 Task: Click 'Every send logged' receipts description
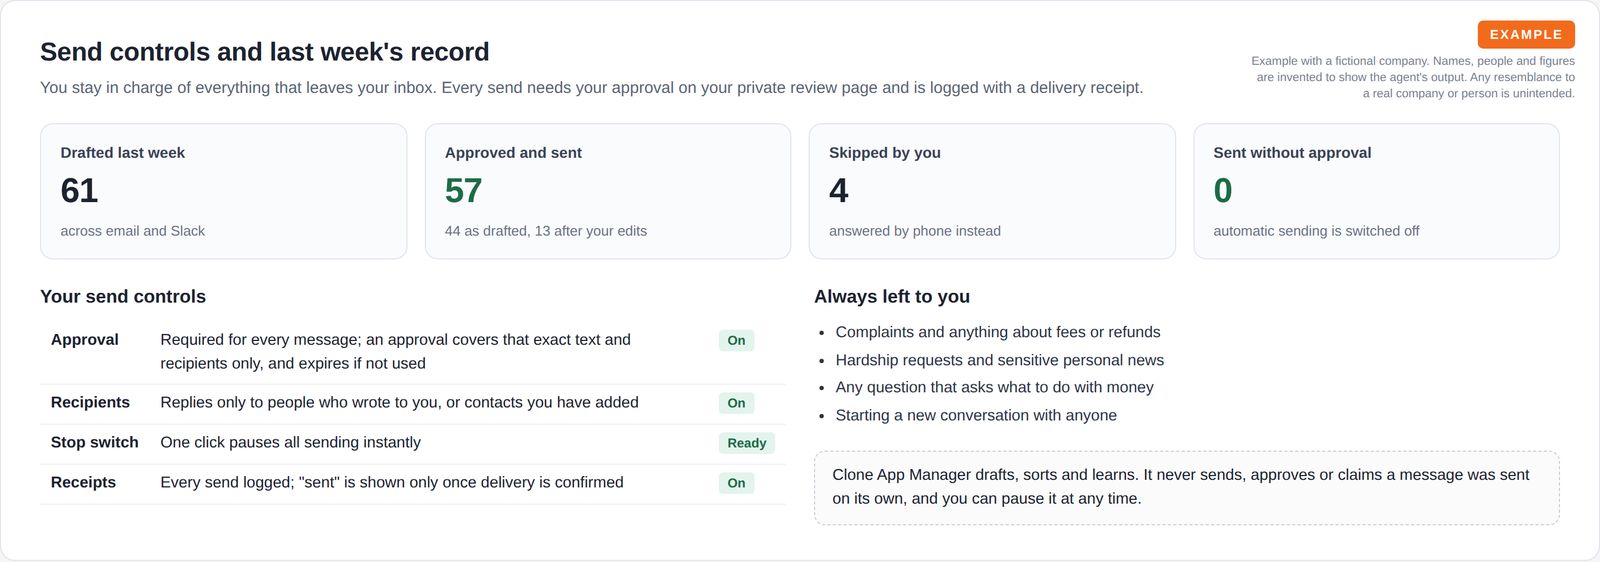tap(392, 483)
